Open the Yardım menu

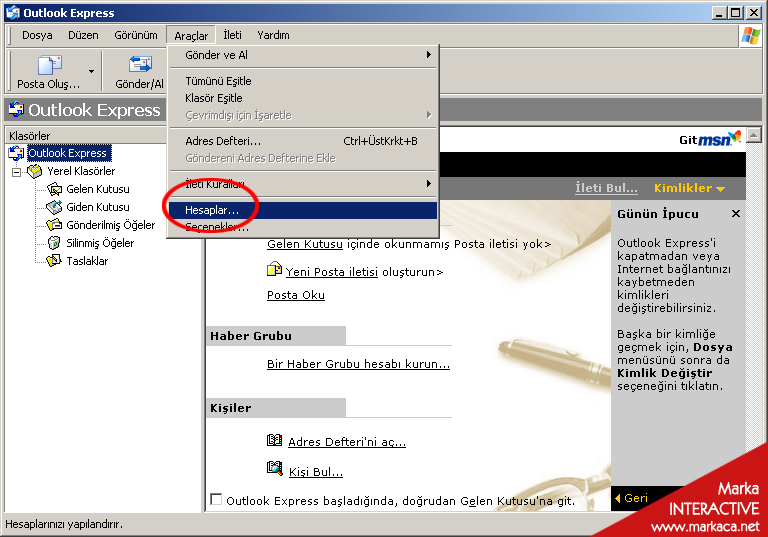(273, 35)
